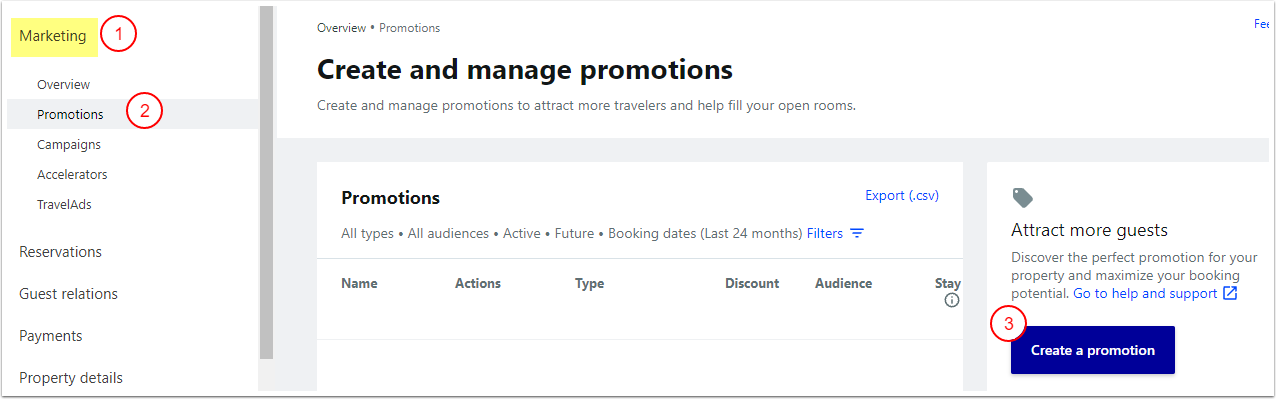This screenshot has height=399, width=1276.
Task: Click the price tag icon above Attract more guests
Action: [1022, 197]
